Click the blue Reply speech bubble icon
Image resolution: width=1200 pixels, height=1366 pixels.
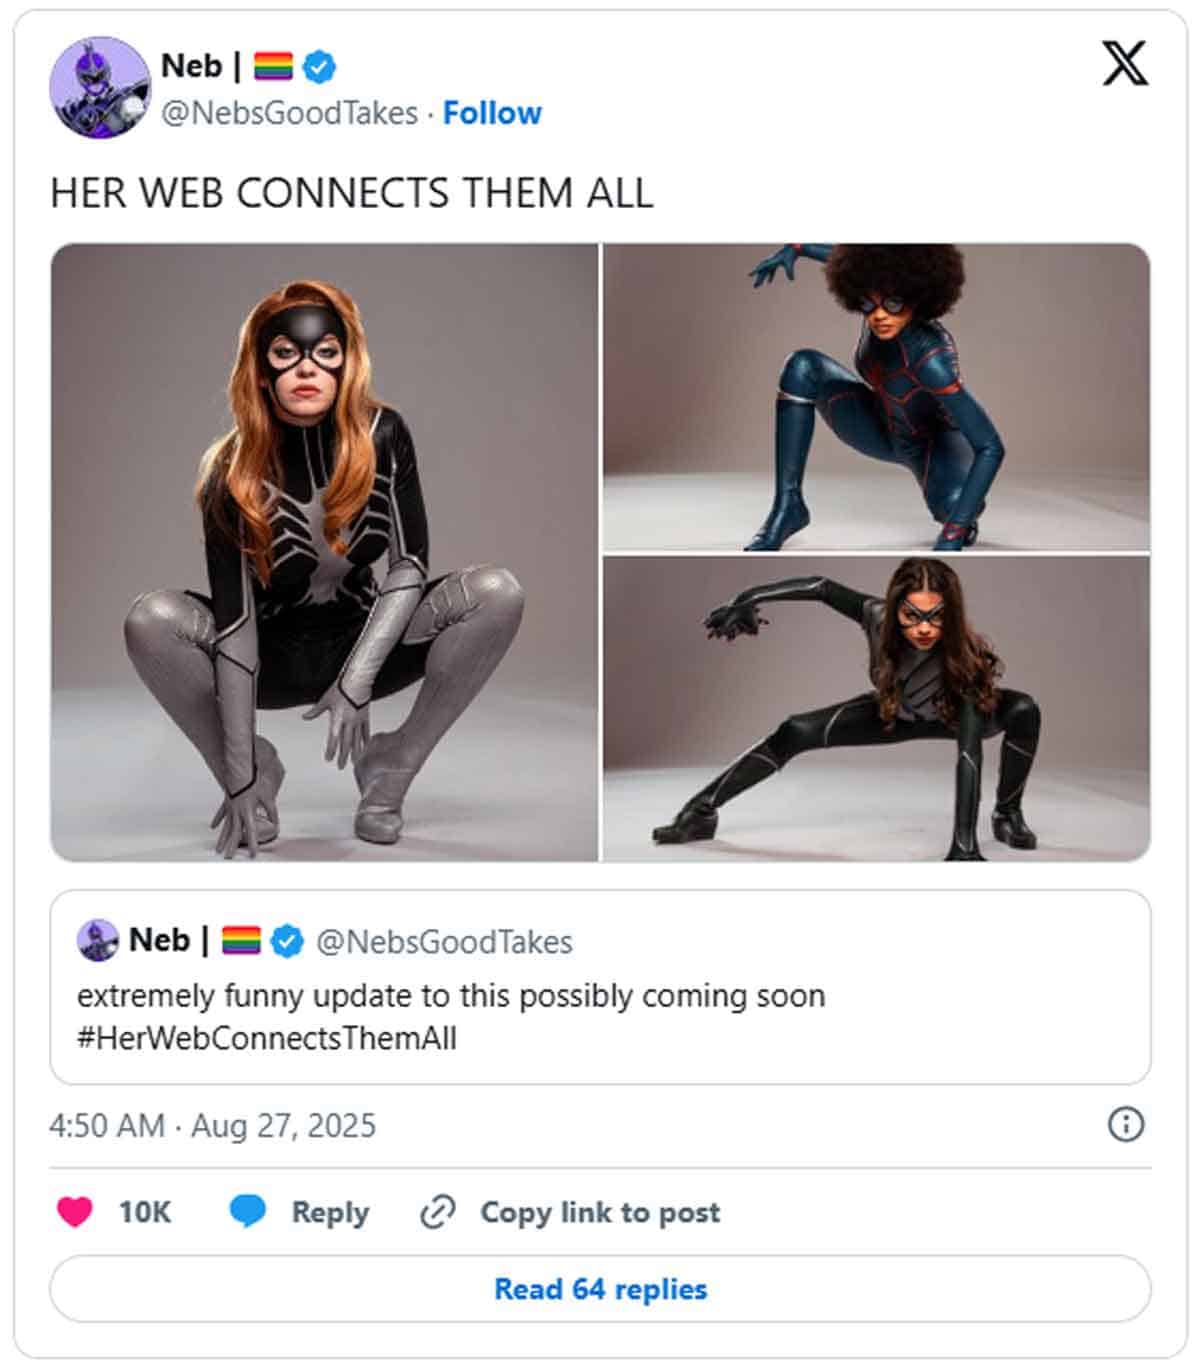[246, 1211]
